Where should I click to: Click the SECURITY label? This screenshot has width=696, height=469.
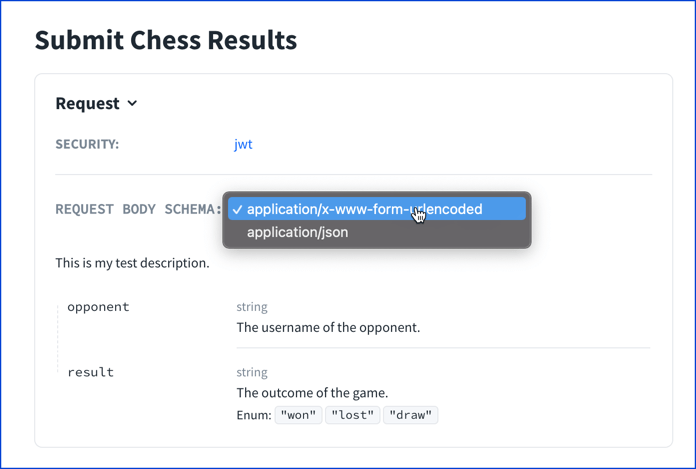[x=87, y=144]
